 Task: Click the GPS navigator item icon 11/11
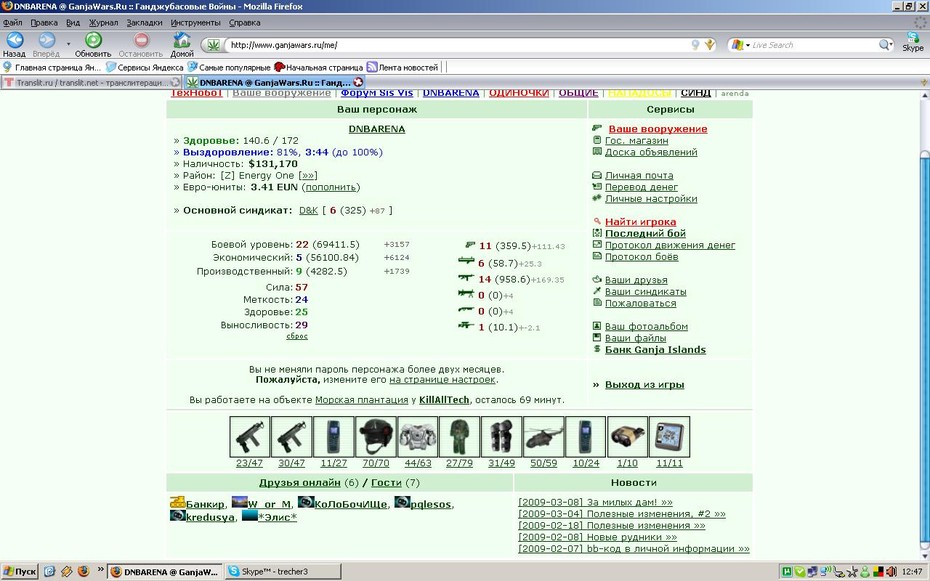(x=670, y=436)
